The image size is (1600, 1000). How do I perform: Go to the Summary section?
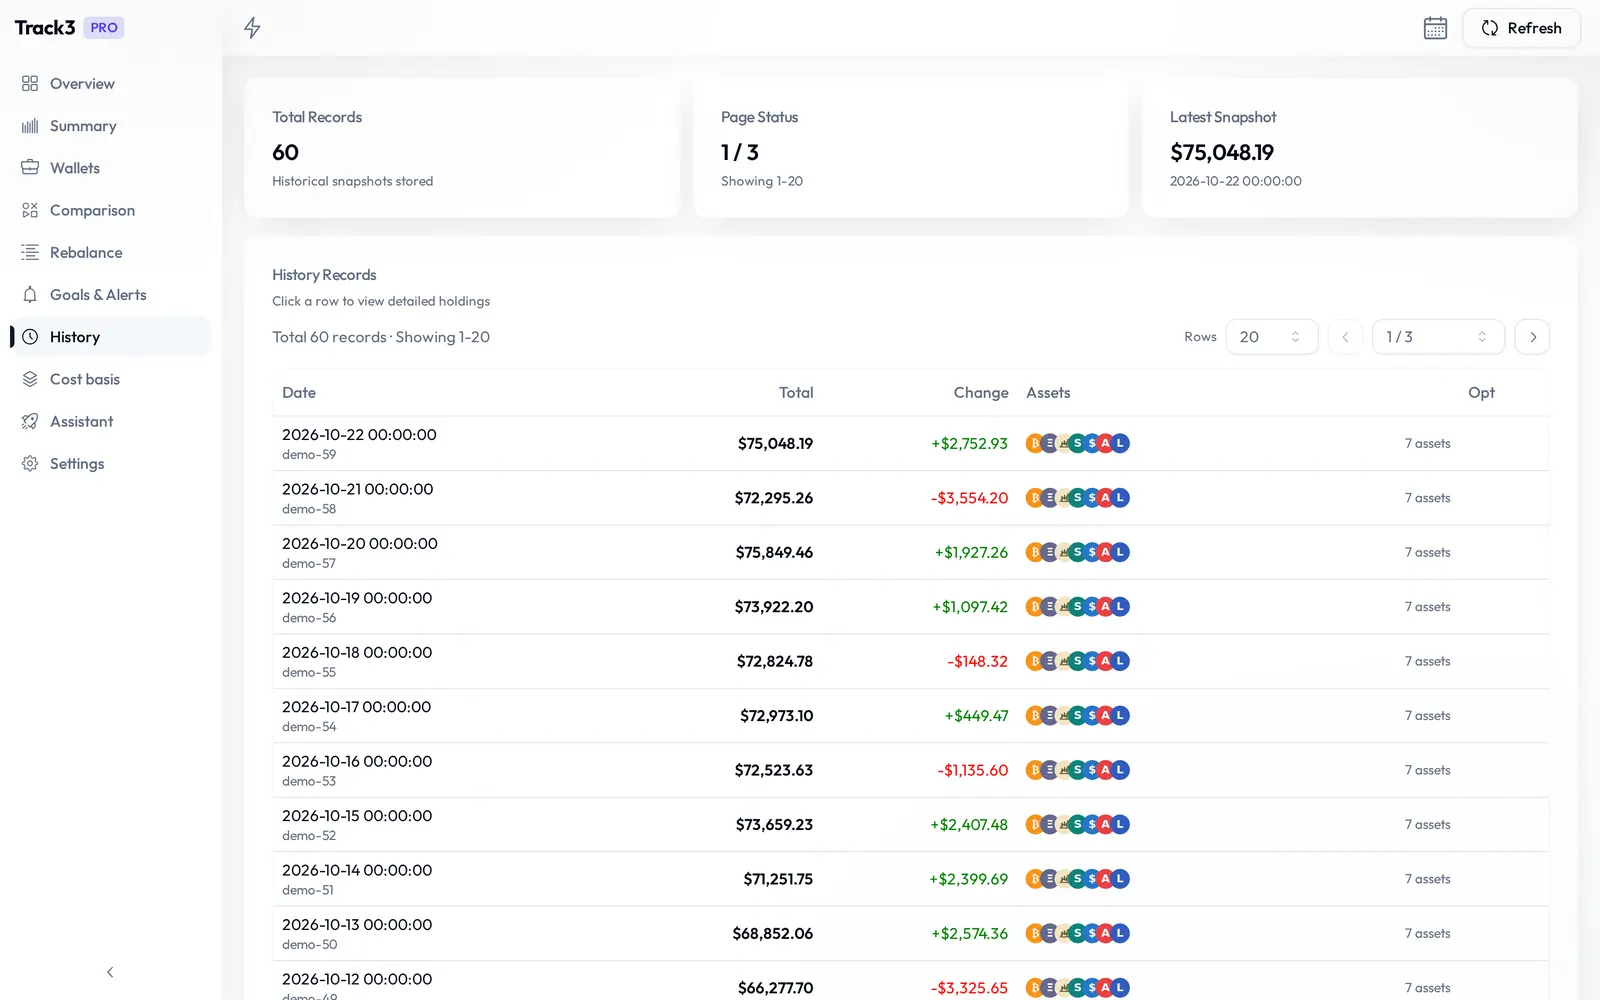tap(111, 126)
